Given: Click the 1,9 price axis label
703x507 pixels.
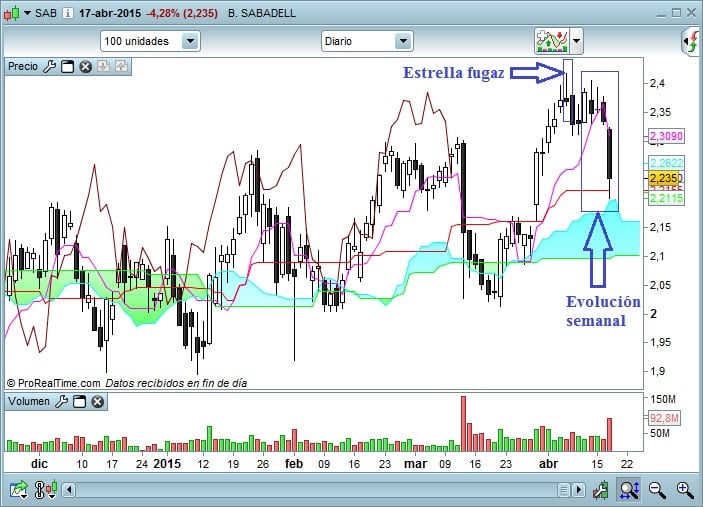Looking at the screenshot, I should tap(657, 371).
